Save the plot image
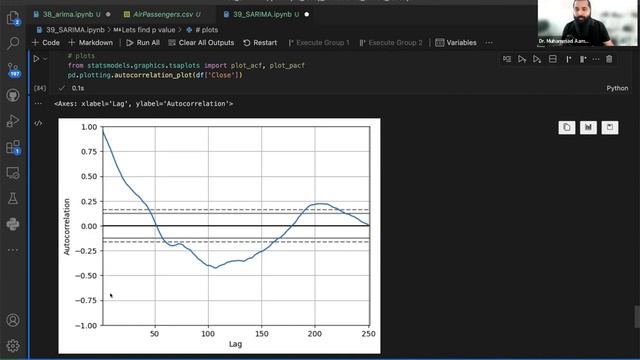640x360 pixels. tap(610, 127)
